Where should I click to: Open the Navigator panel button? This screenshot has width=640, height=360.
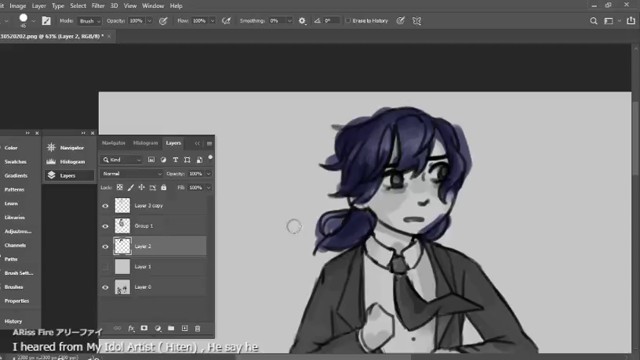[x=68, y=148]
